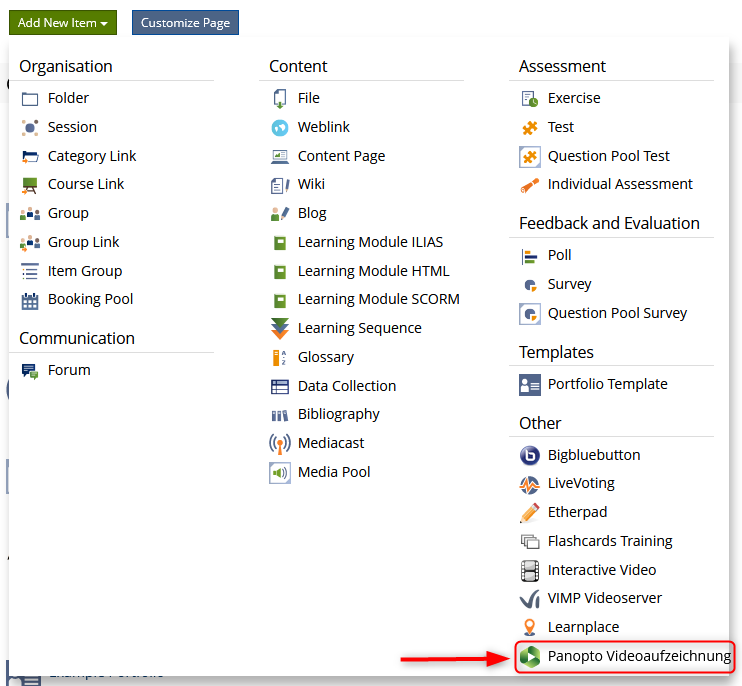Click the Data Collection table icon
This screenshot has width=742, height=686.
click(280, 387)
